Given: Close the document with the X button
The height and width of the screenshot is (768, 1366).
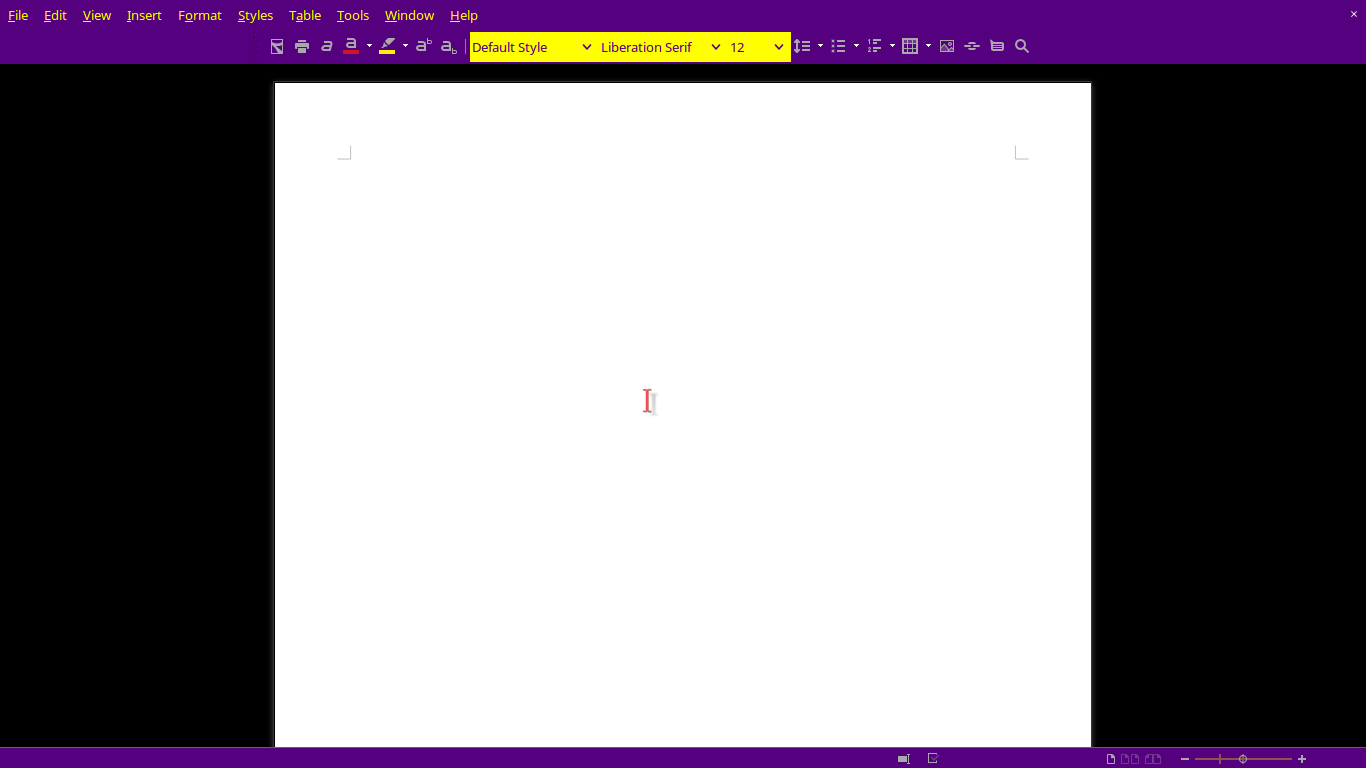Looking at the screenshot, I should click(x=1354, y=14).
